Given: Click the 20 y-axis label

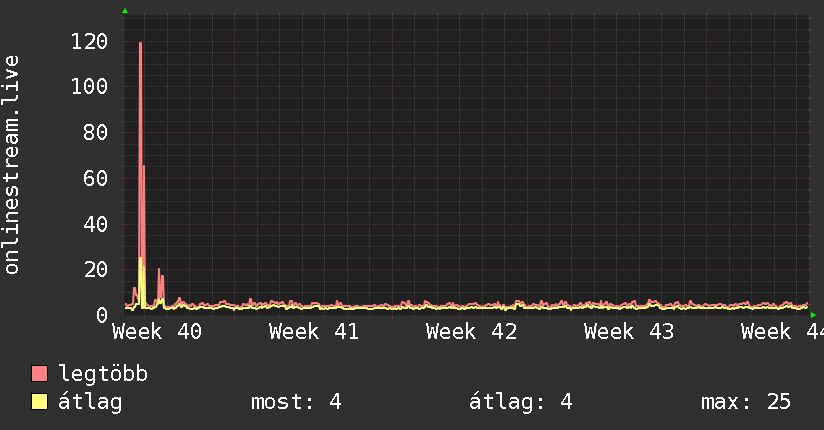Looking at the screenshot, I should pyautogui.click(x=96, y=269).
